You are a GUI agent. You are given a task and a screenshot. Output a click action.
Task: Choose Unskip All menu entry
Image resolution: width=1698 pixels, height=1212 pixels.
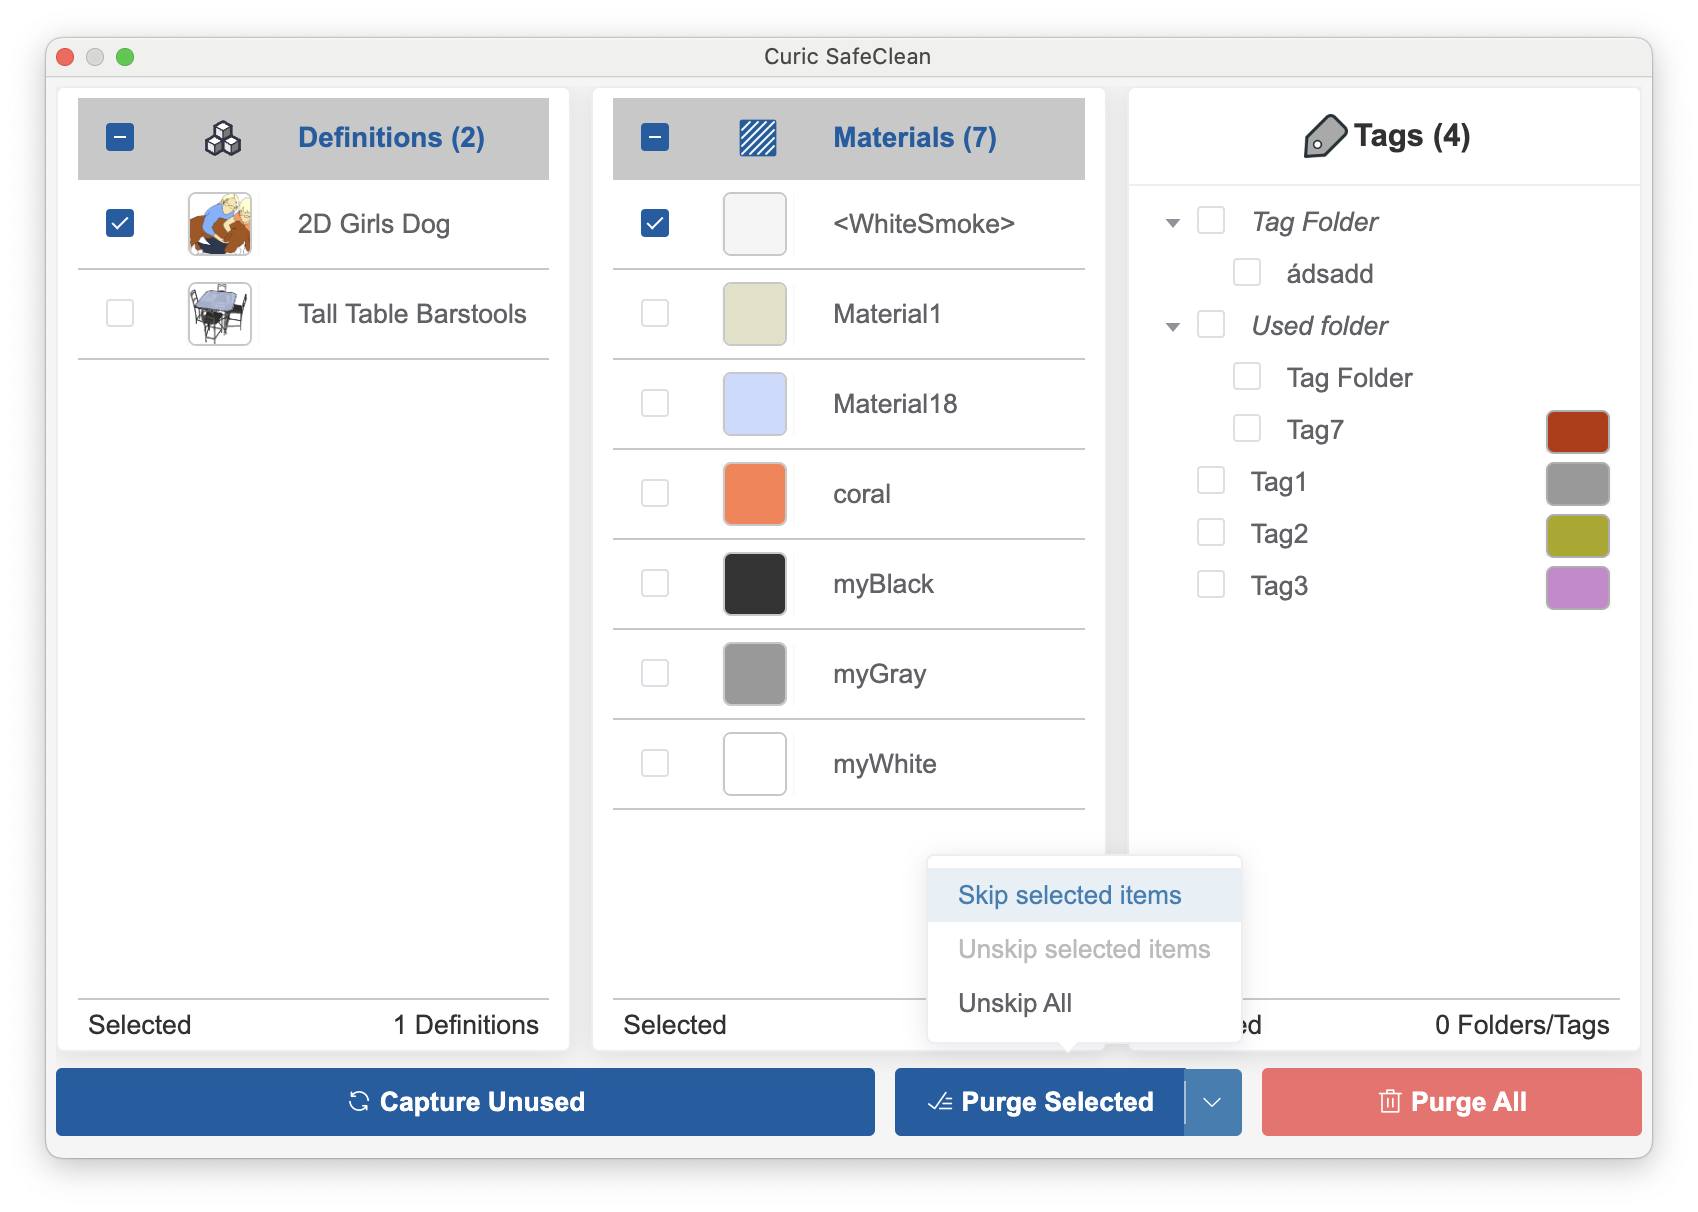(1084, 1003)
